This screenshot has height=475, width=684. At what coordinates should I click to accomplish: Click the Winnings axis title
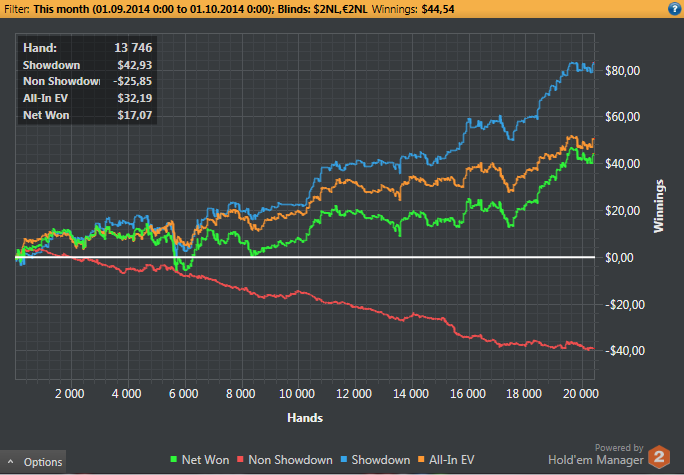(658, 206)
